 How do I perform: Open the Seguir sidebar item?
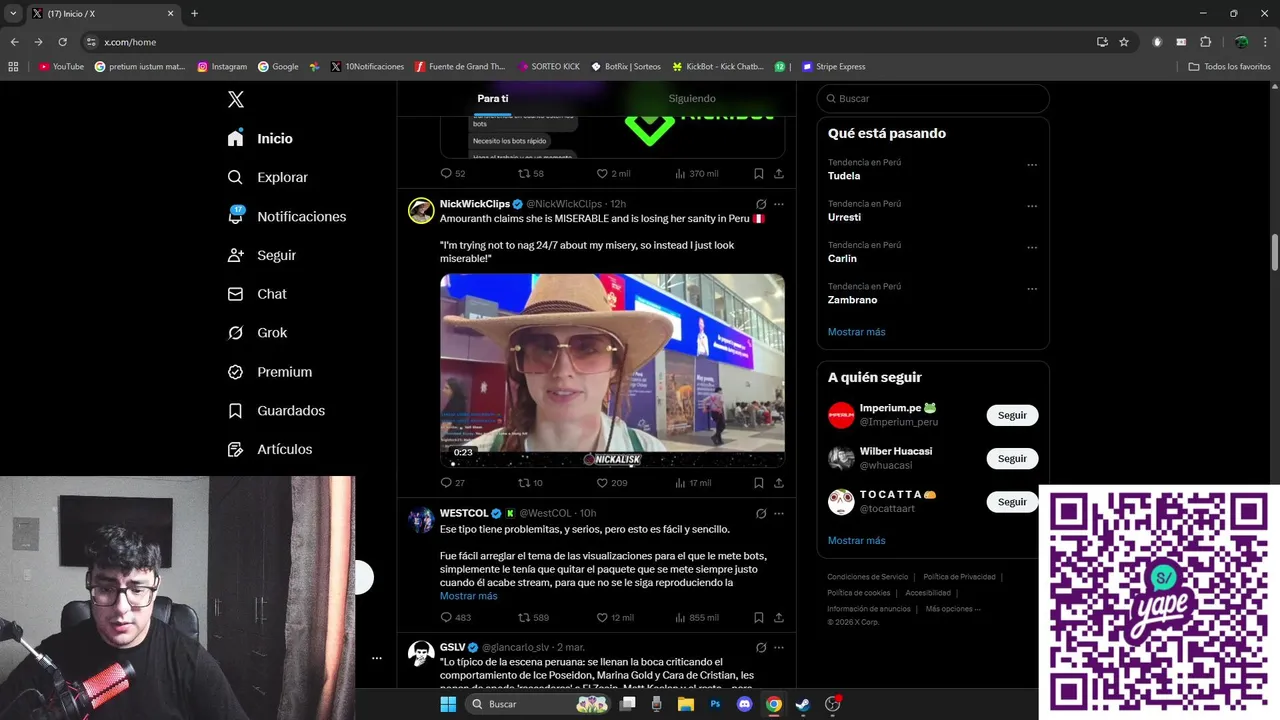coord(262,255)
